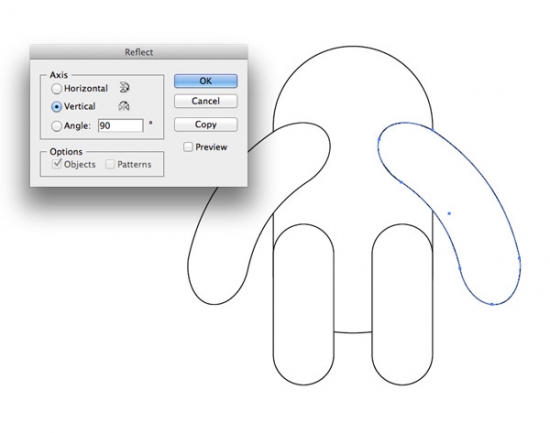This screenshot has width=550, height=433.
Task: Select the left leg rounded shape
Action: click(304, 305)
